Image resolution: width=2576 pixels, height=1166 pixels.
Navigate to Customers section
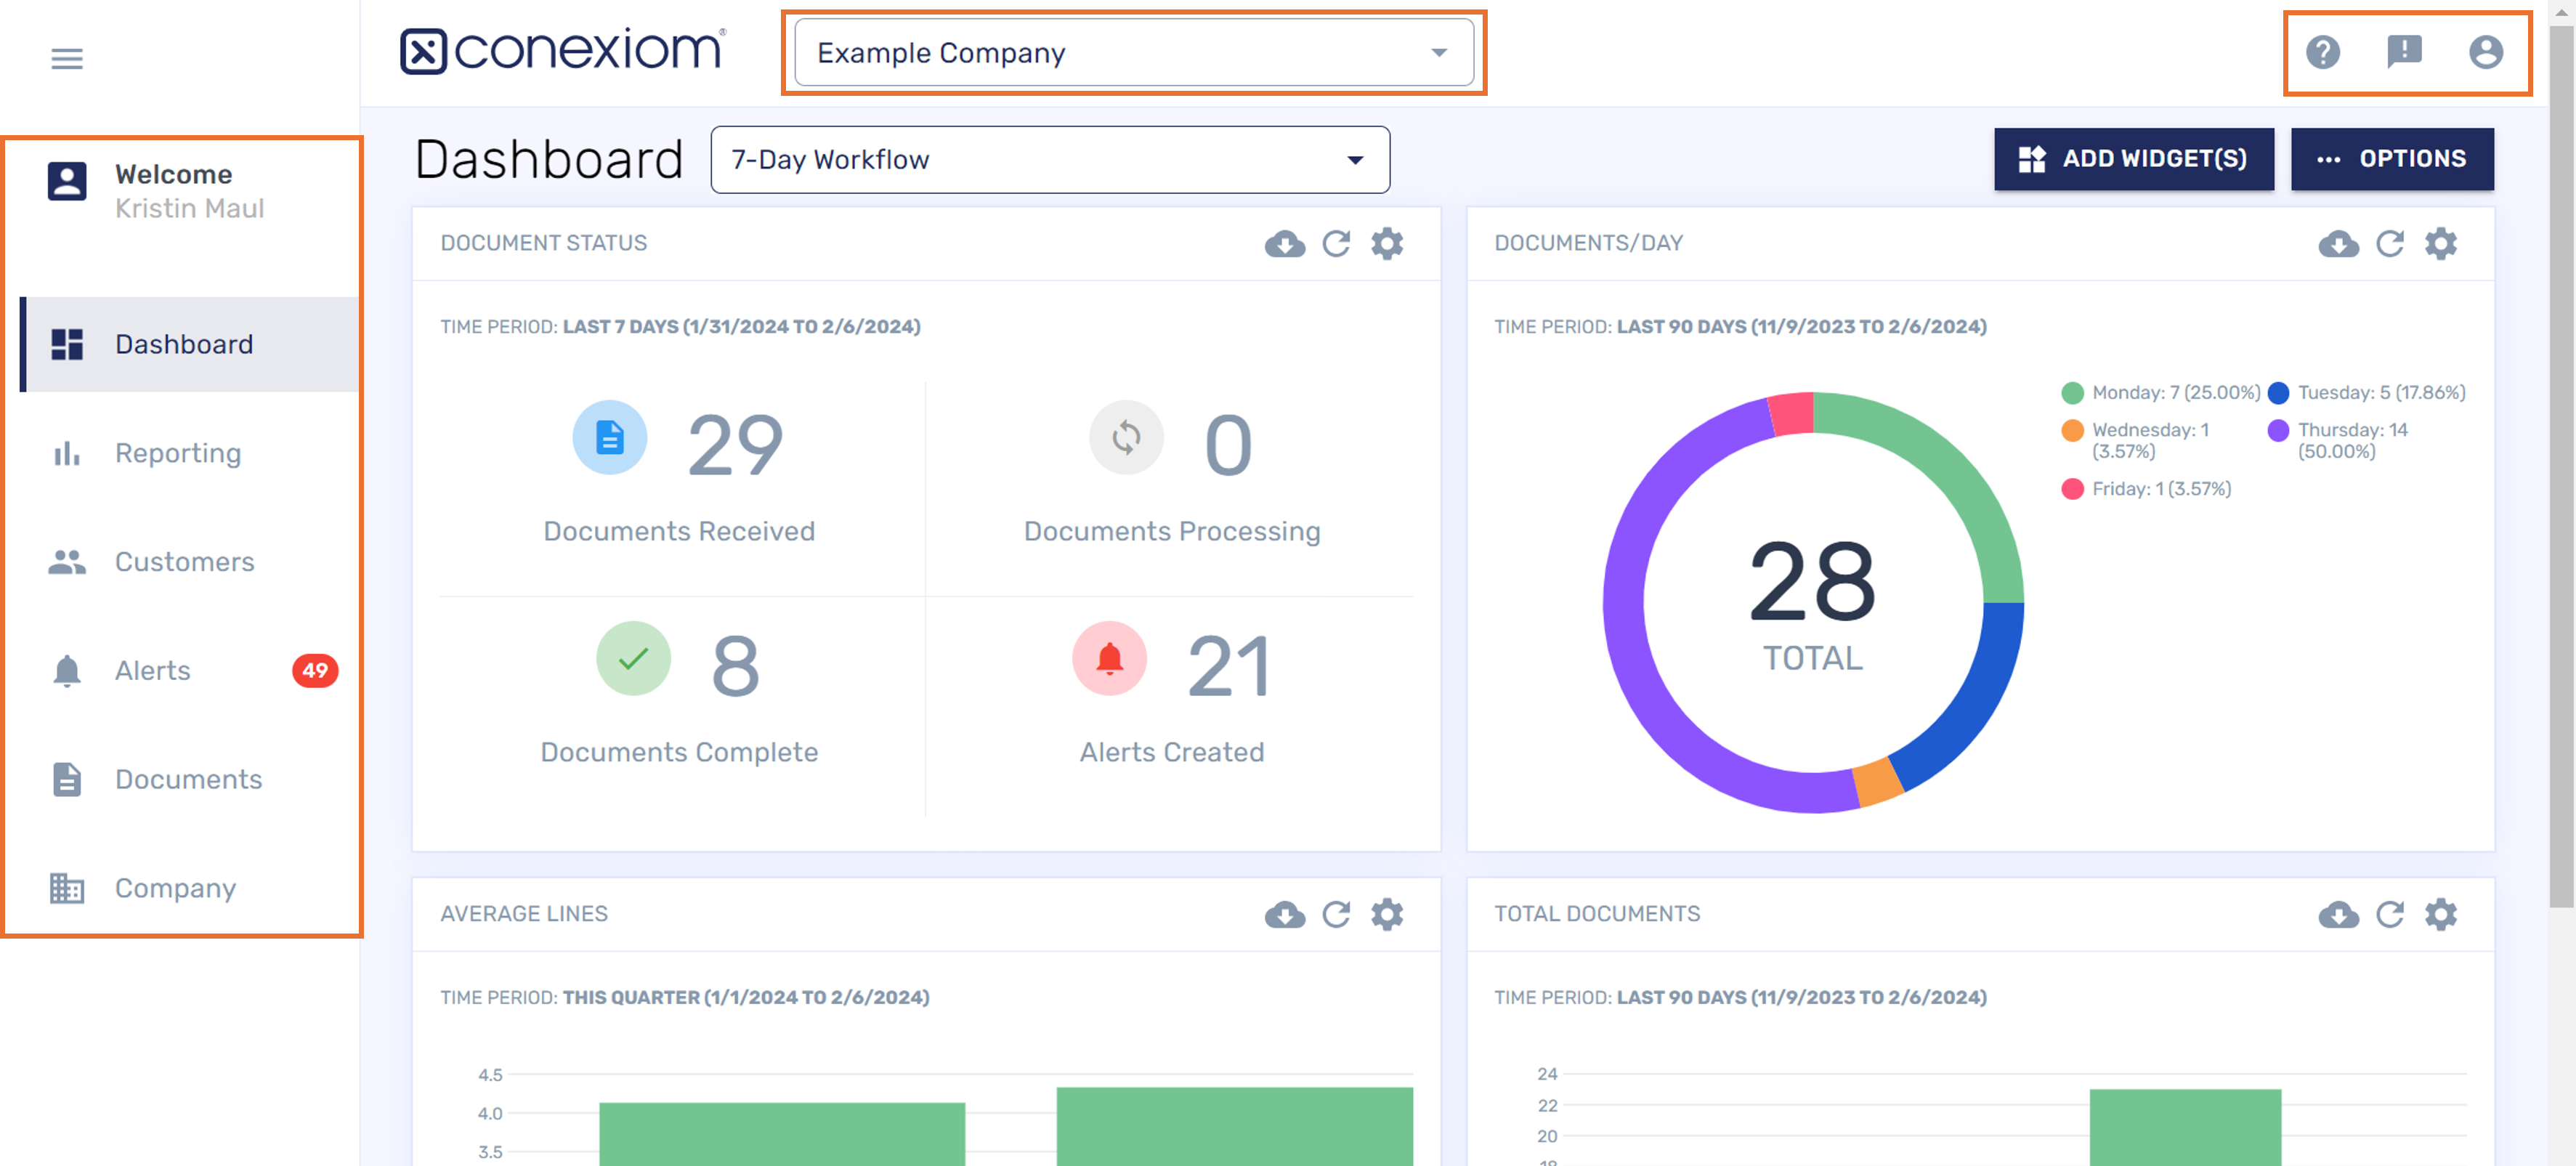(x=184, y=562)
